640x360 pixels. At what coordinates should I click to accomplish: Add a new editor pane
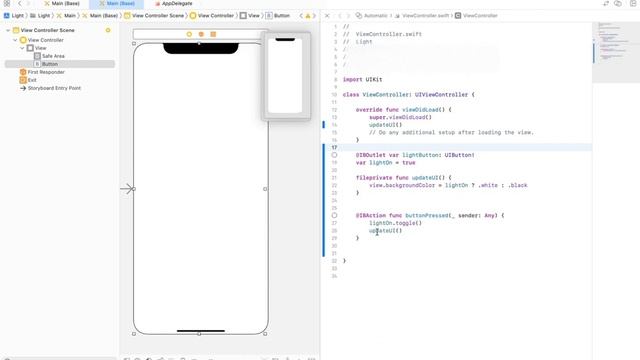coord(633,3)
